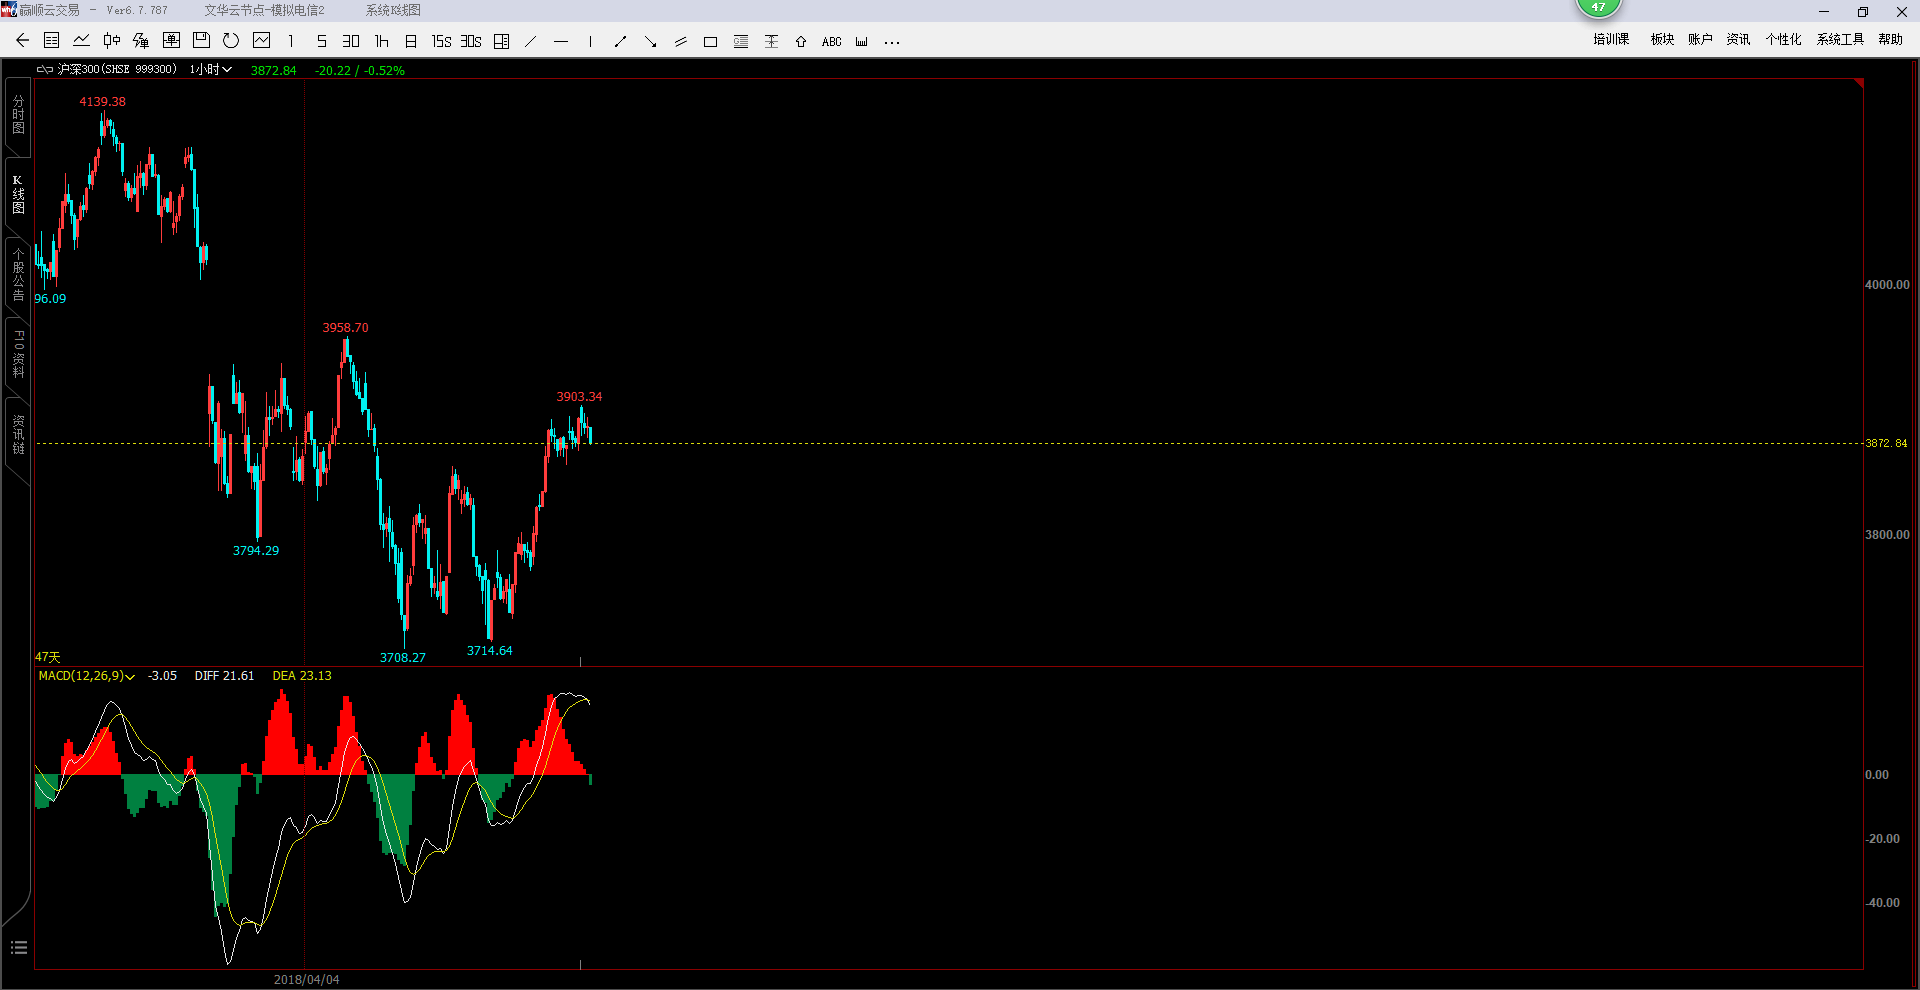Click the list icon at bottom-left corner
Image resolution: width=1920 pixels, height=990 pixels.
[x=19, y=948]
